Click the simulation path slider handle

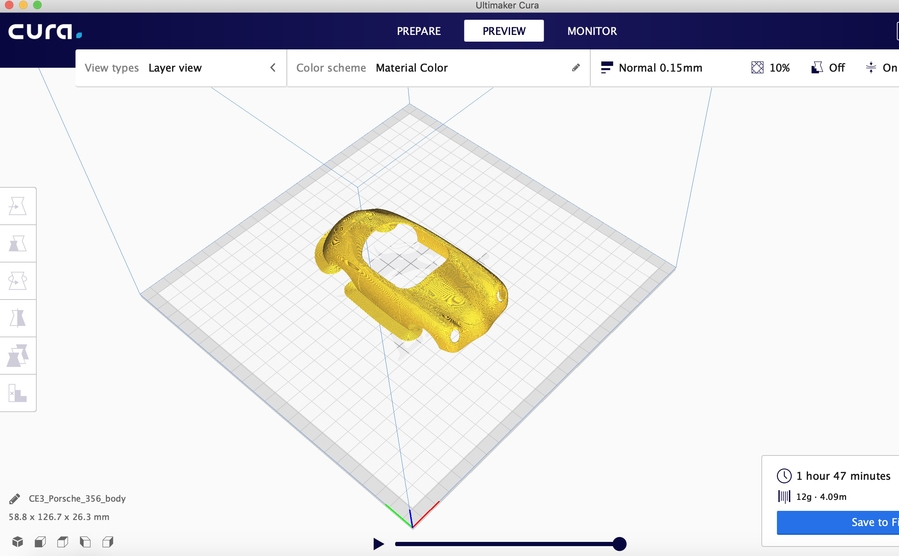point(619,544)
